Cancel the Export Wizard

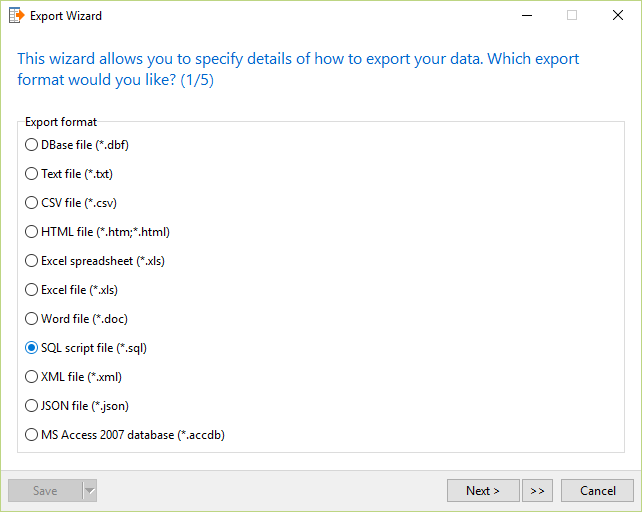[x=597, y=491]
